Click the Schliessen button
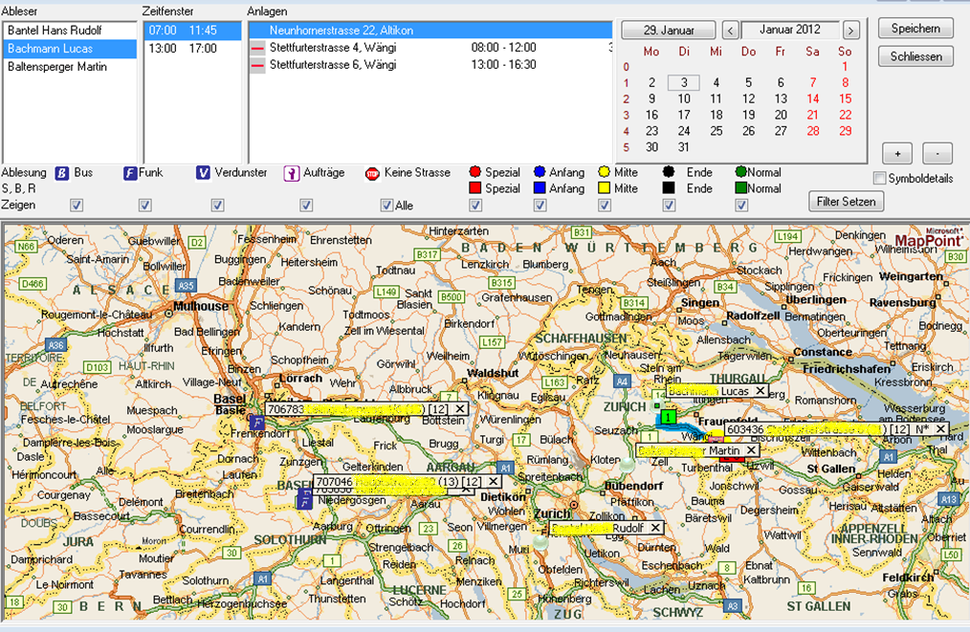Image resolution: width=970 pixels, height=632 pixels. [x=916, y=56]
